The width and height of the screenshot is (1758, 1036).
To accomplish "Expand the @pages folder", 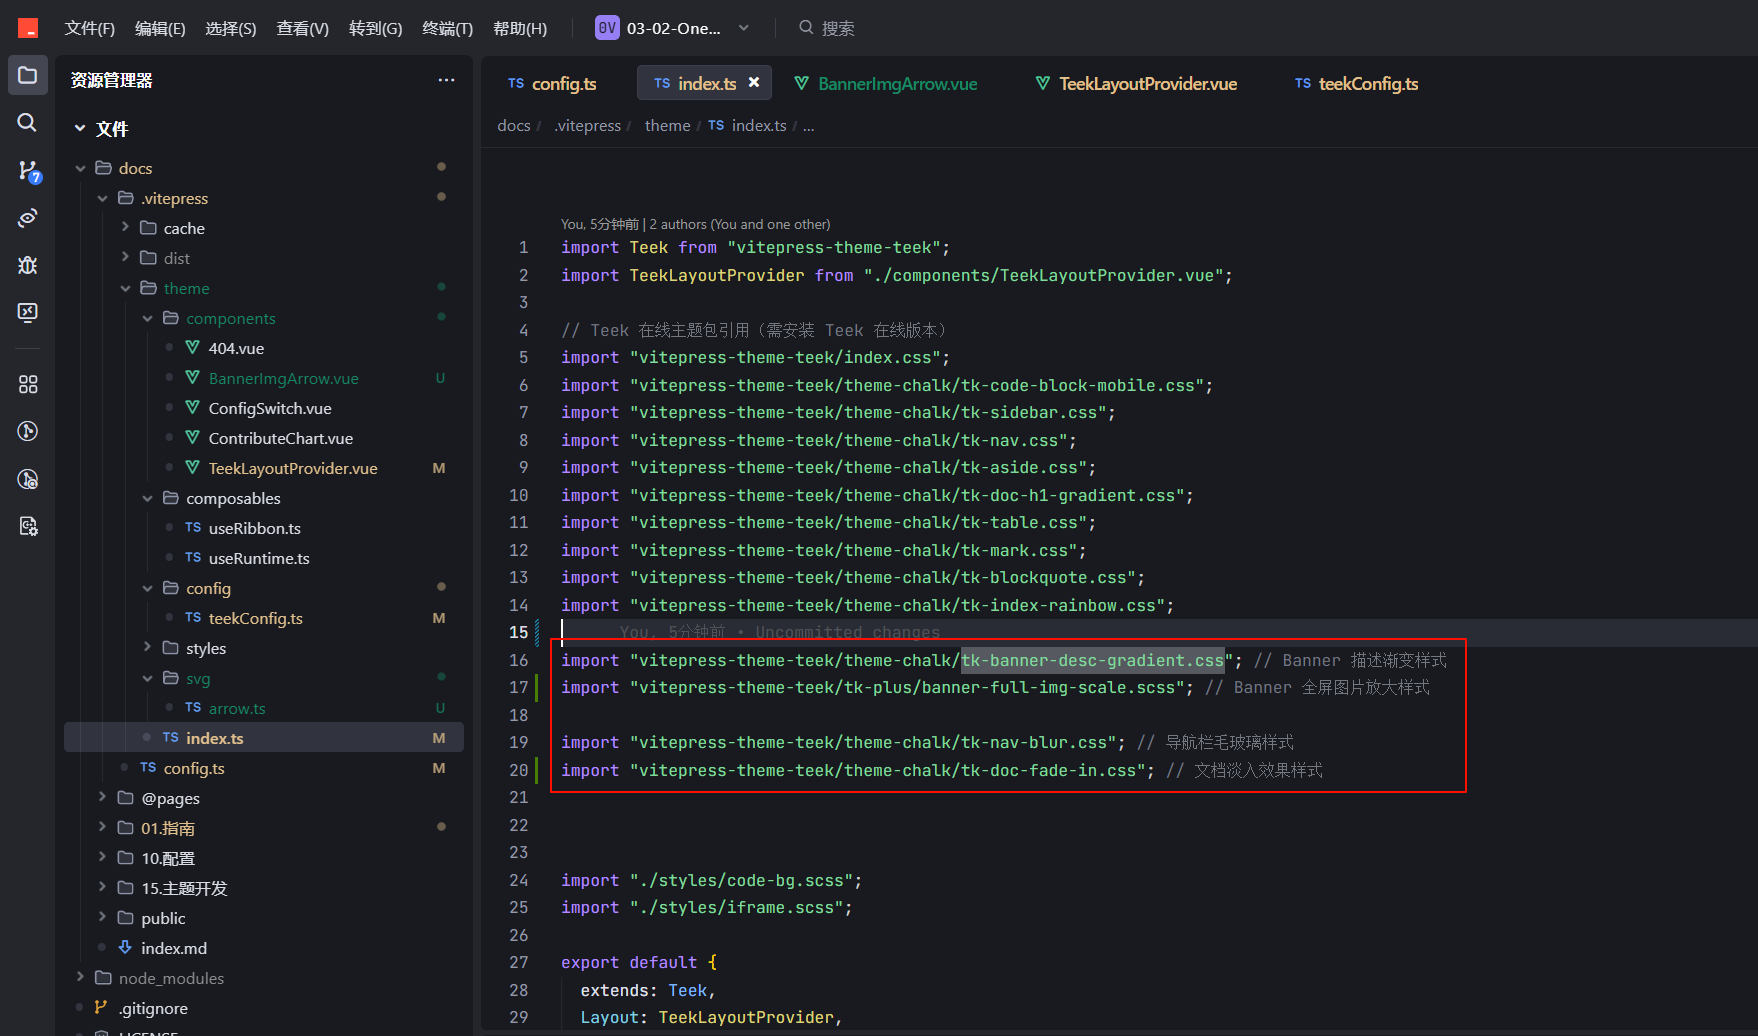I will pyautogui.click(x=102, y=798).
